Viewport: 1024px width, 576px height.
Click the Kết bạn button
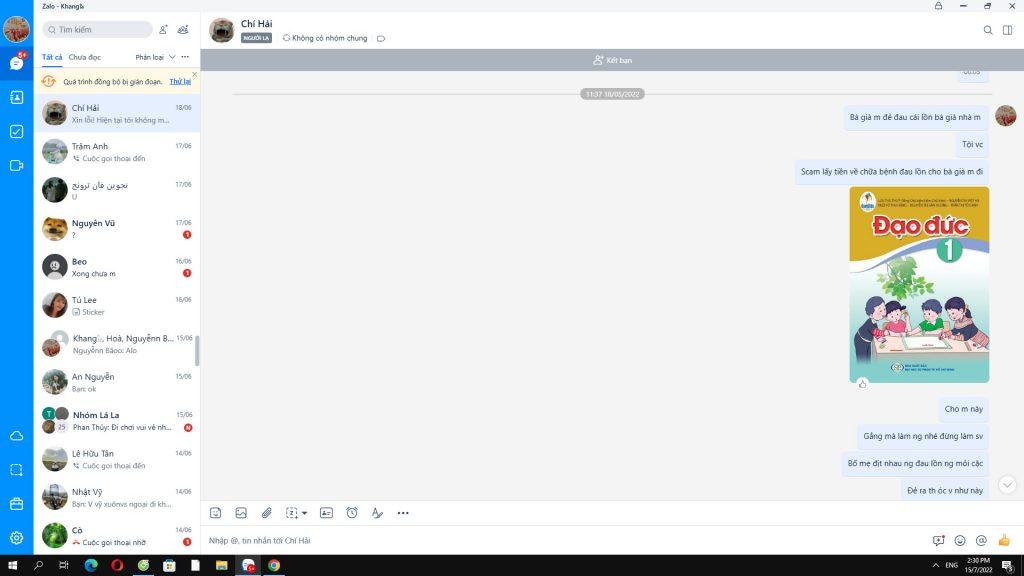tap(612, 60)
